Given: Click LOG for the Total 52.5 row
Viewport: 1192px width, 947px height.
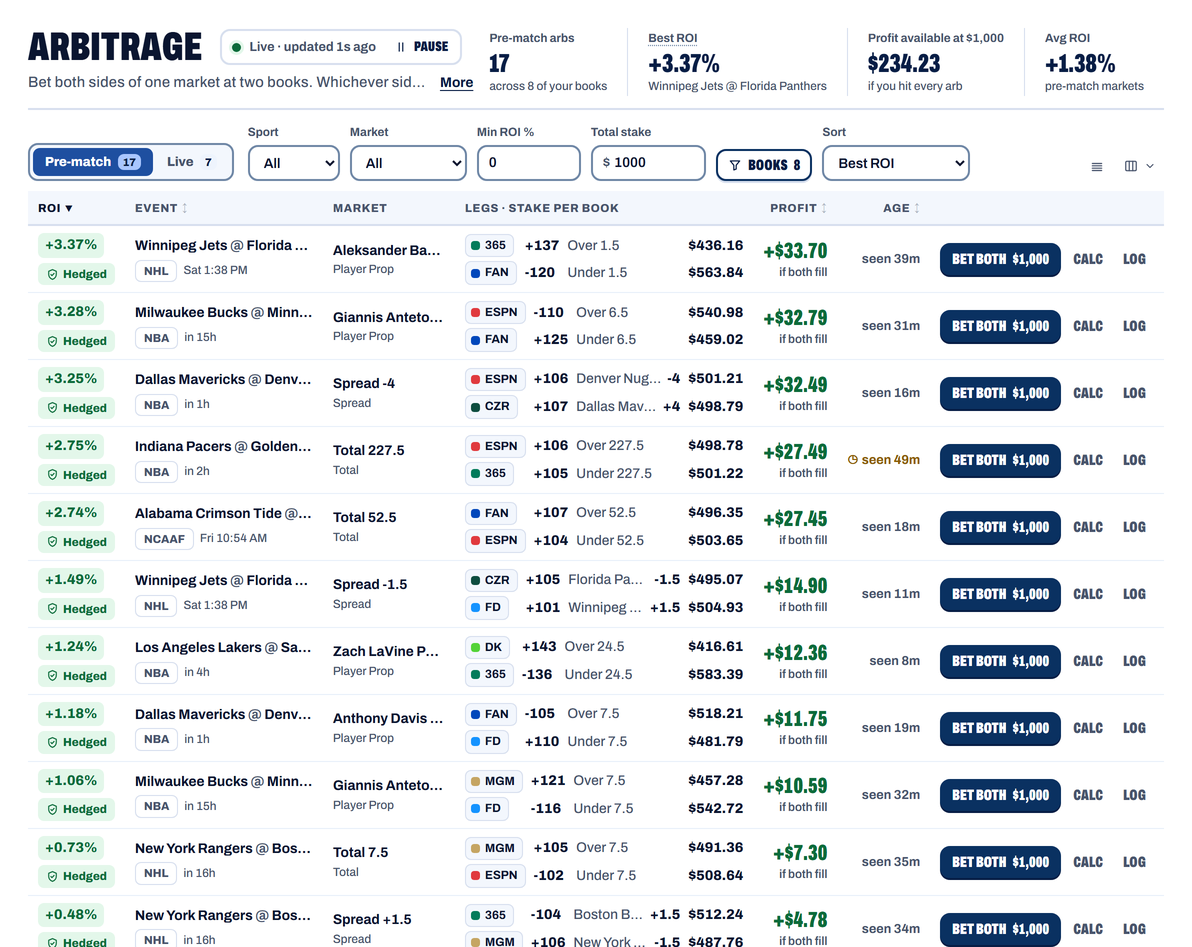Looking at the screenshot, I should tap(1133, 527).
